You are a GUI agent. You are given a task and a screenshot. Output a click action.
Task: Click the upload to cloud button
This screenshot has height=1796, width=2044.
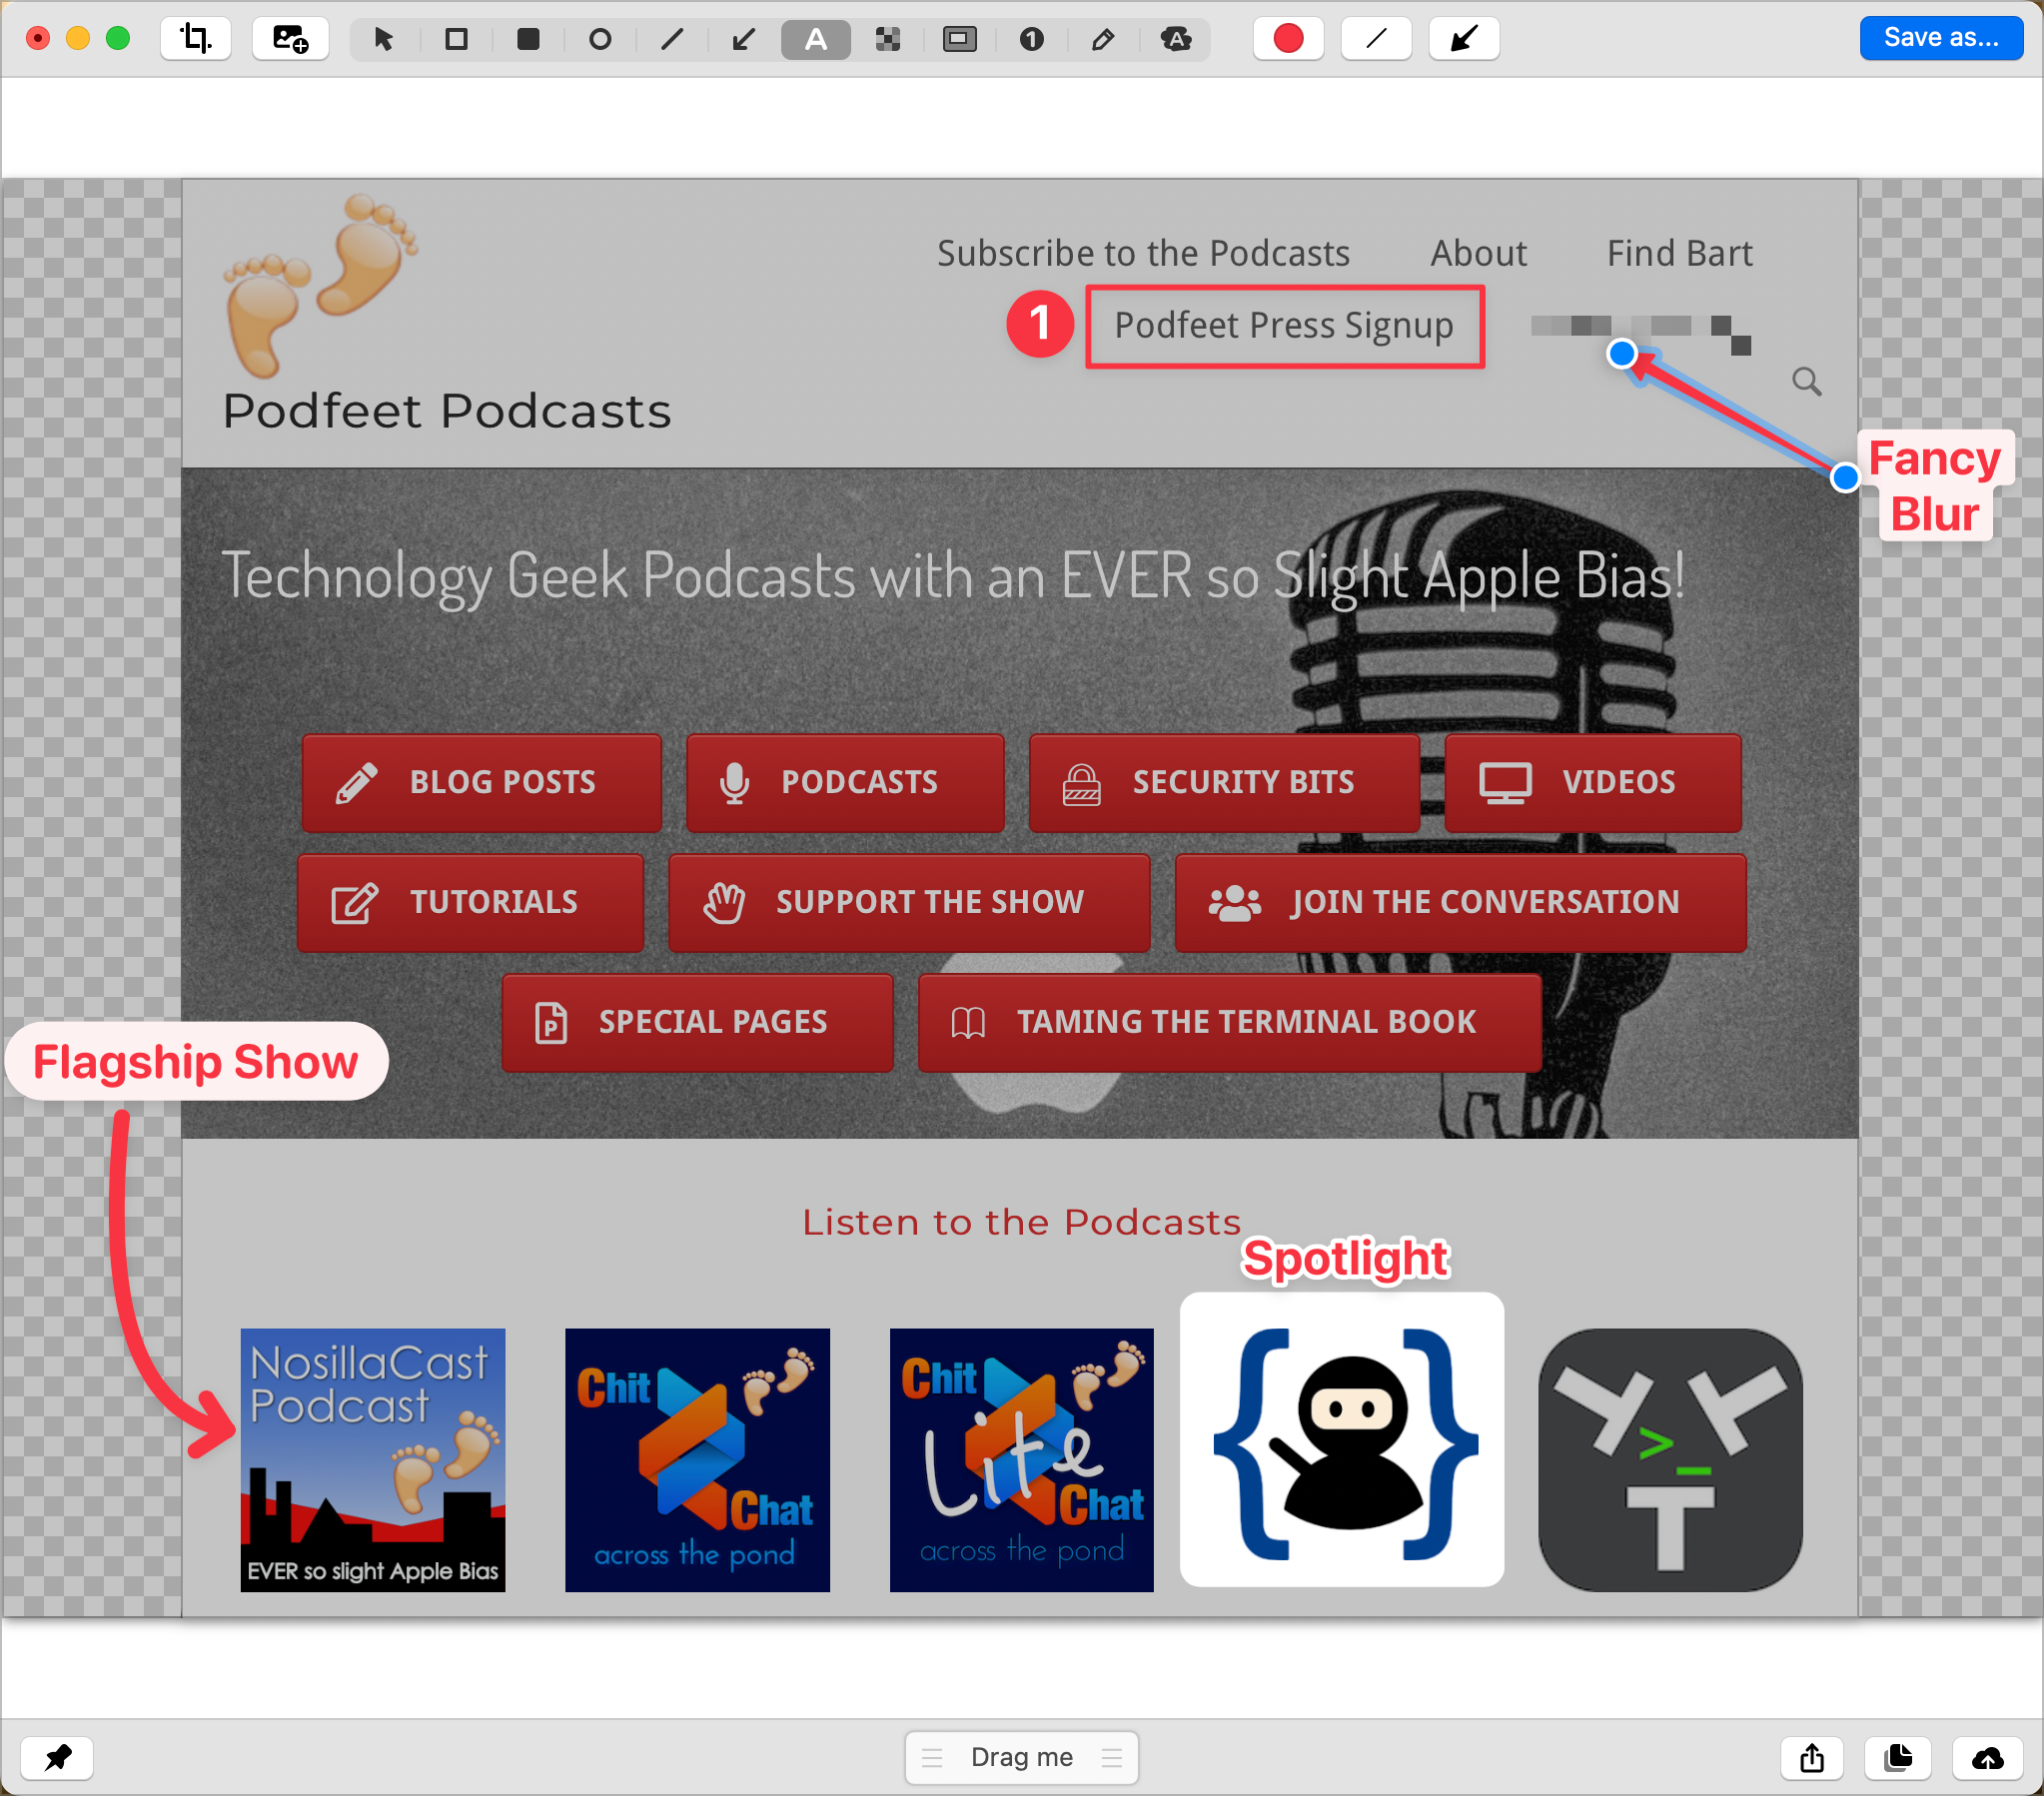[1987, 1757]
